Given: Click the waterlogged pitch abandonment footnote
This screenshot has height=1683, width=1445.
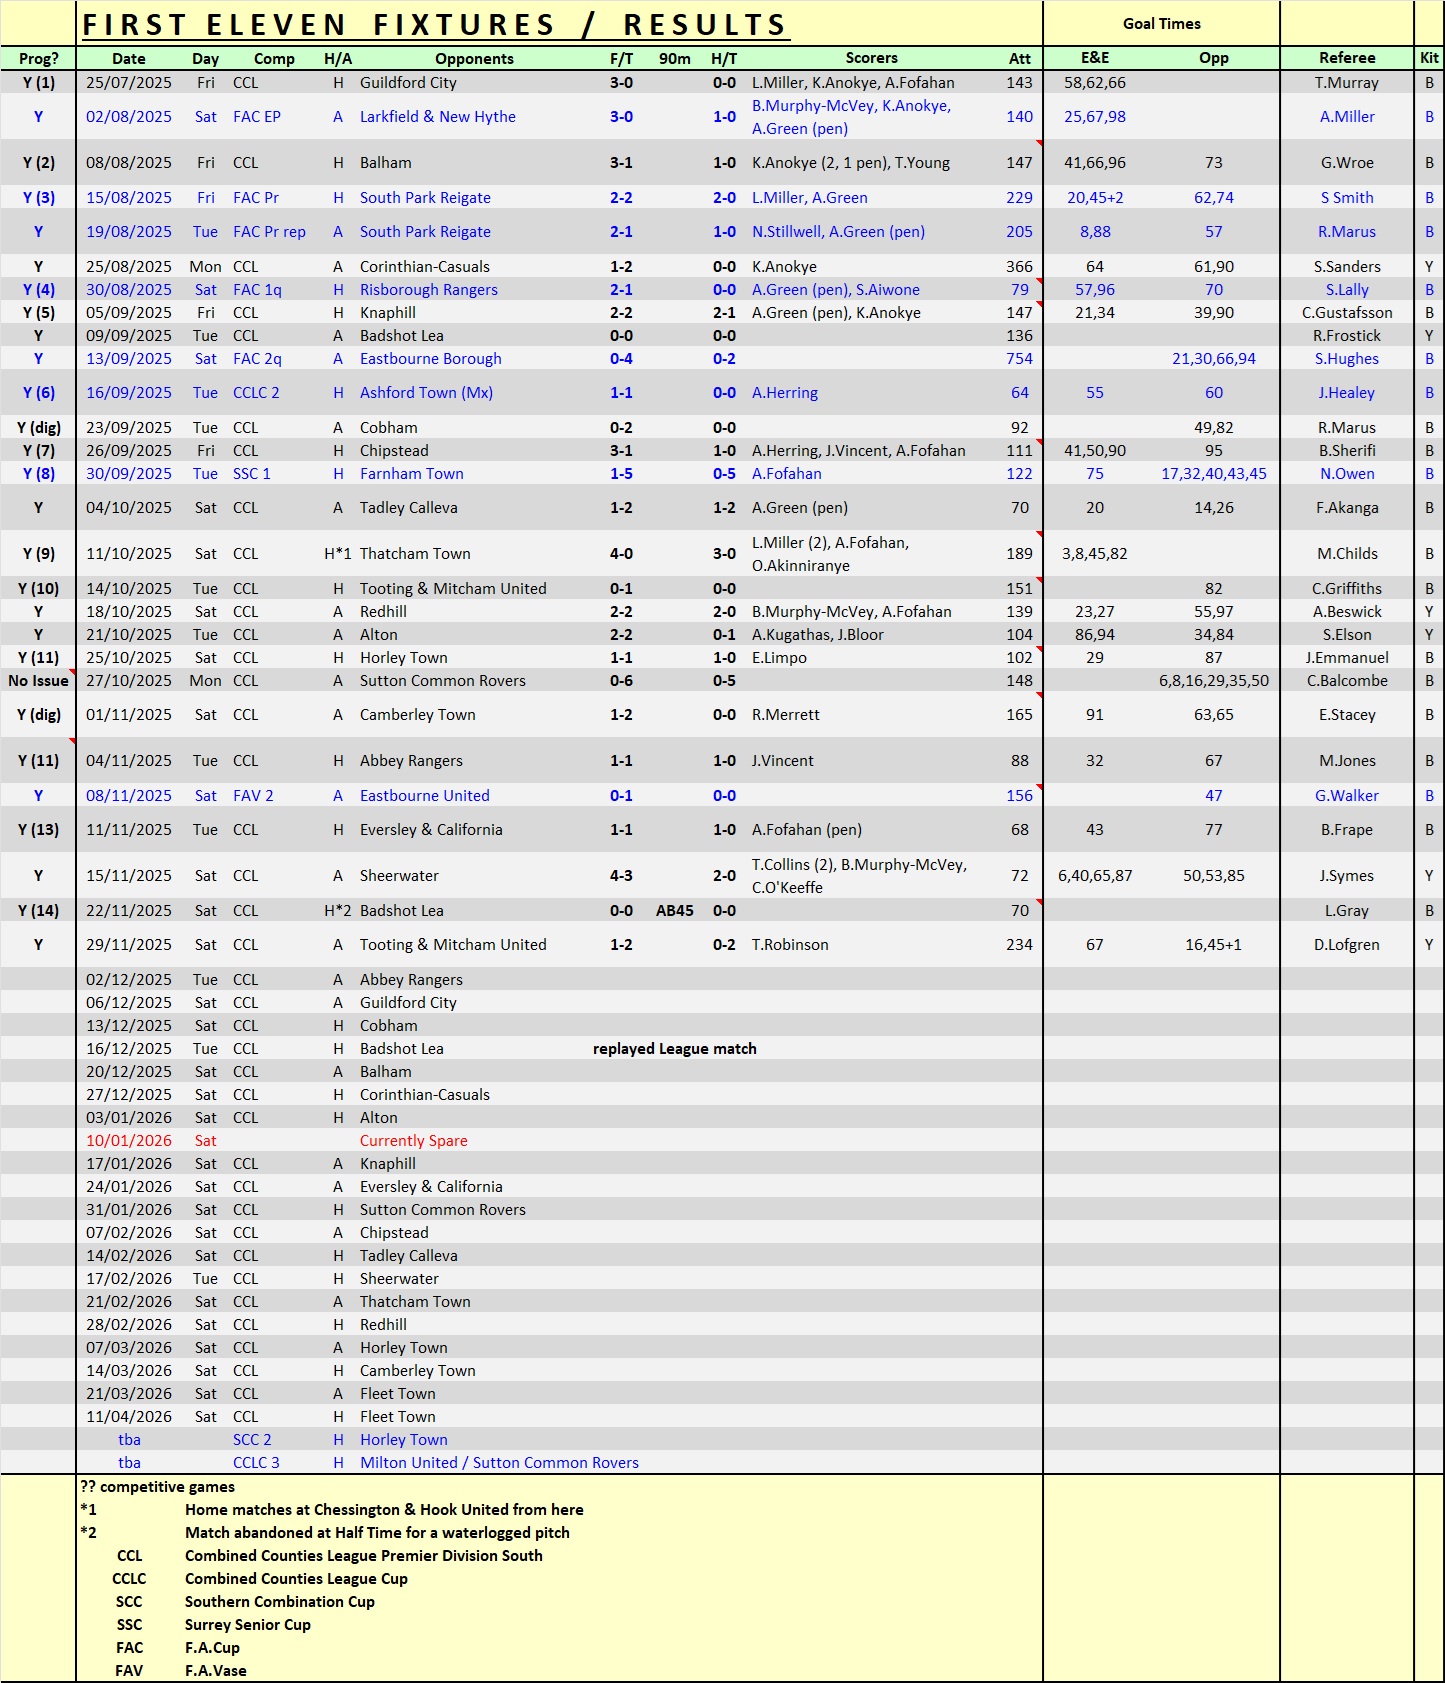Looking at the screenshot, I should point(377,1533).
